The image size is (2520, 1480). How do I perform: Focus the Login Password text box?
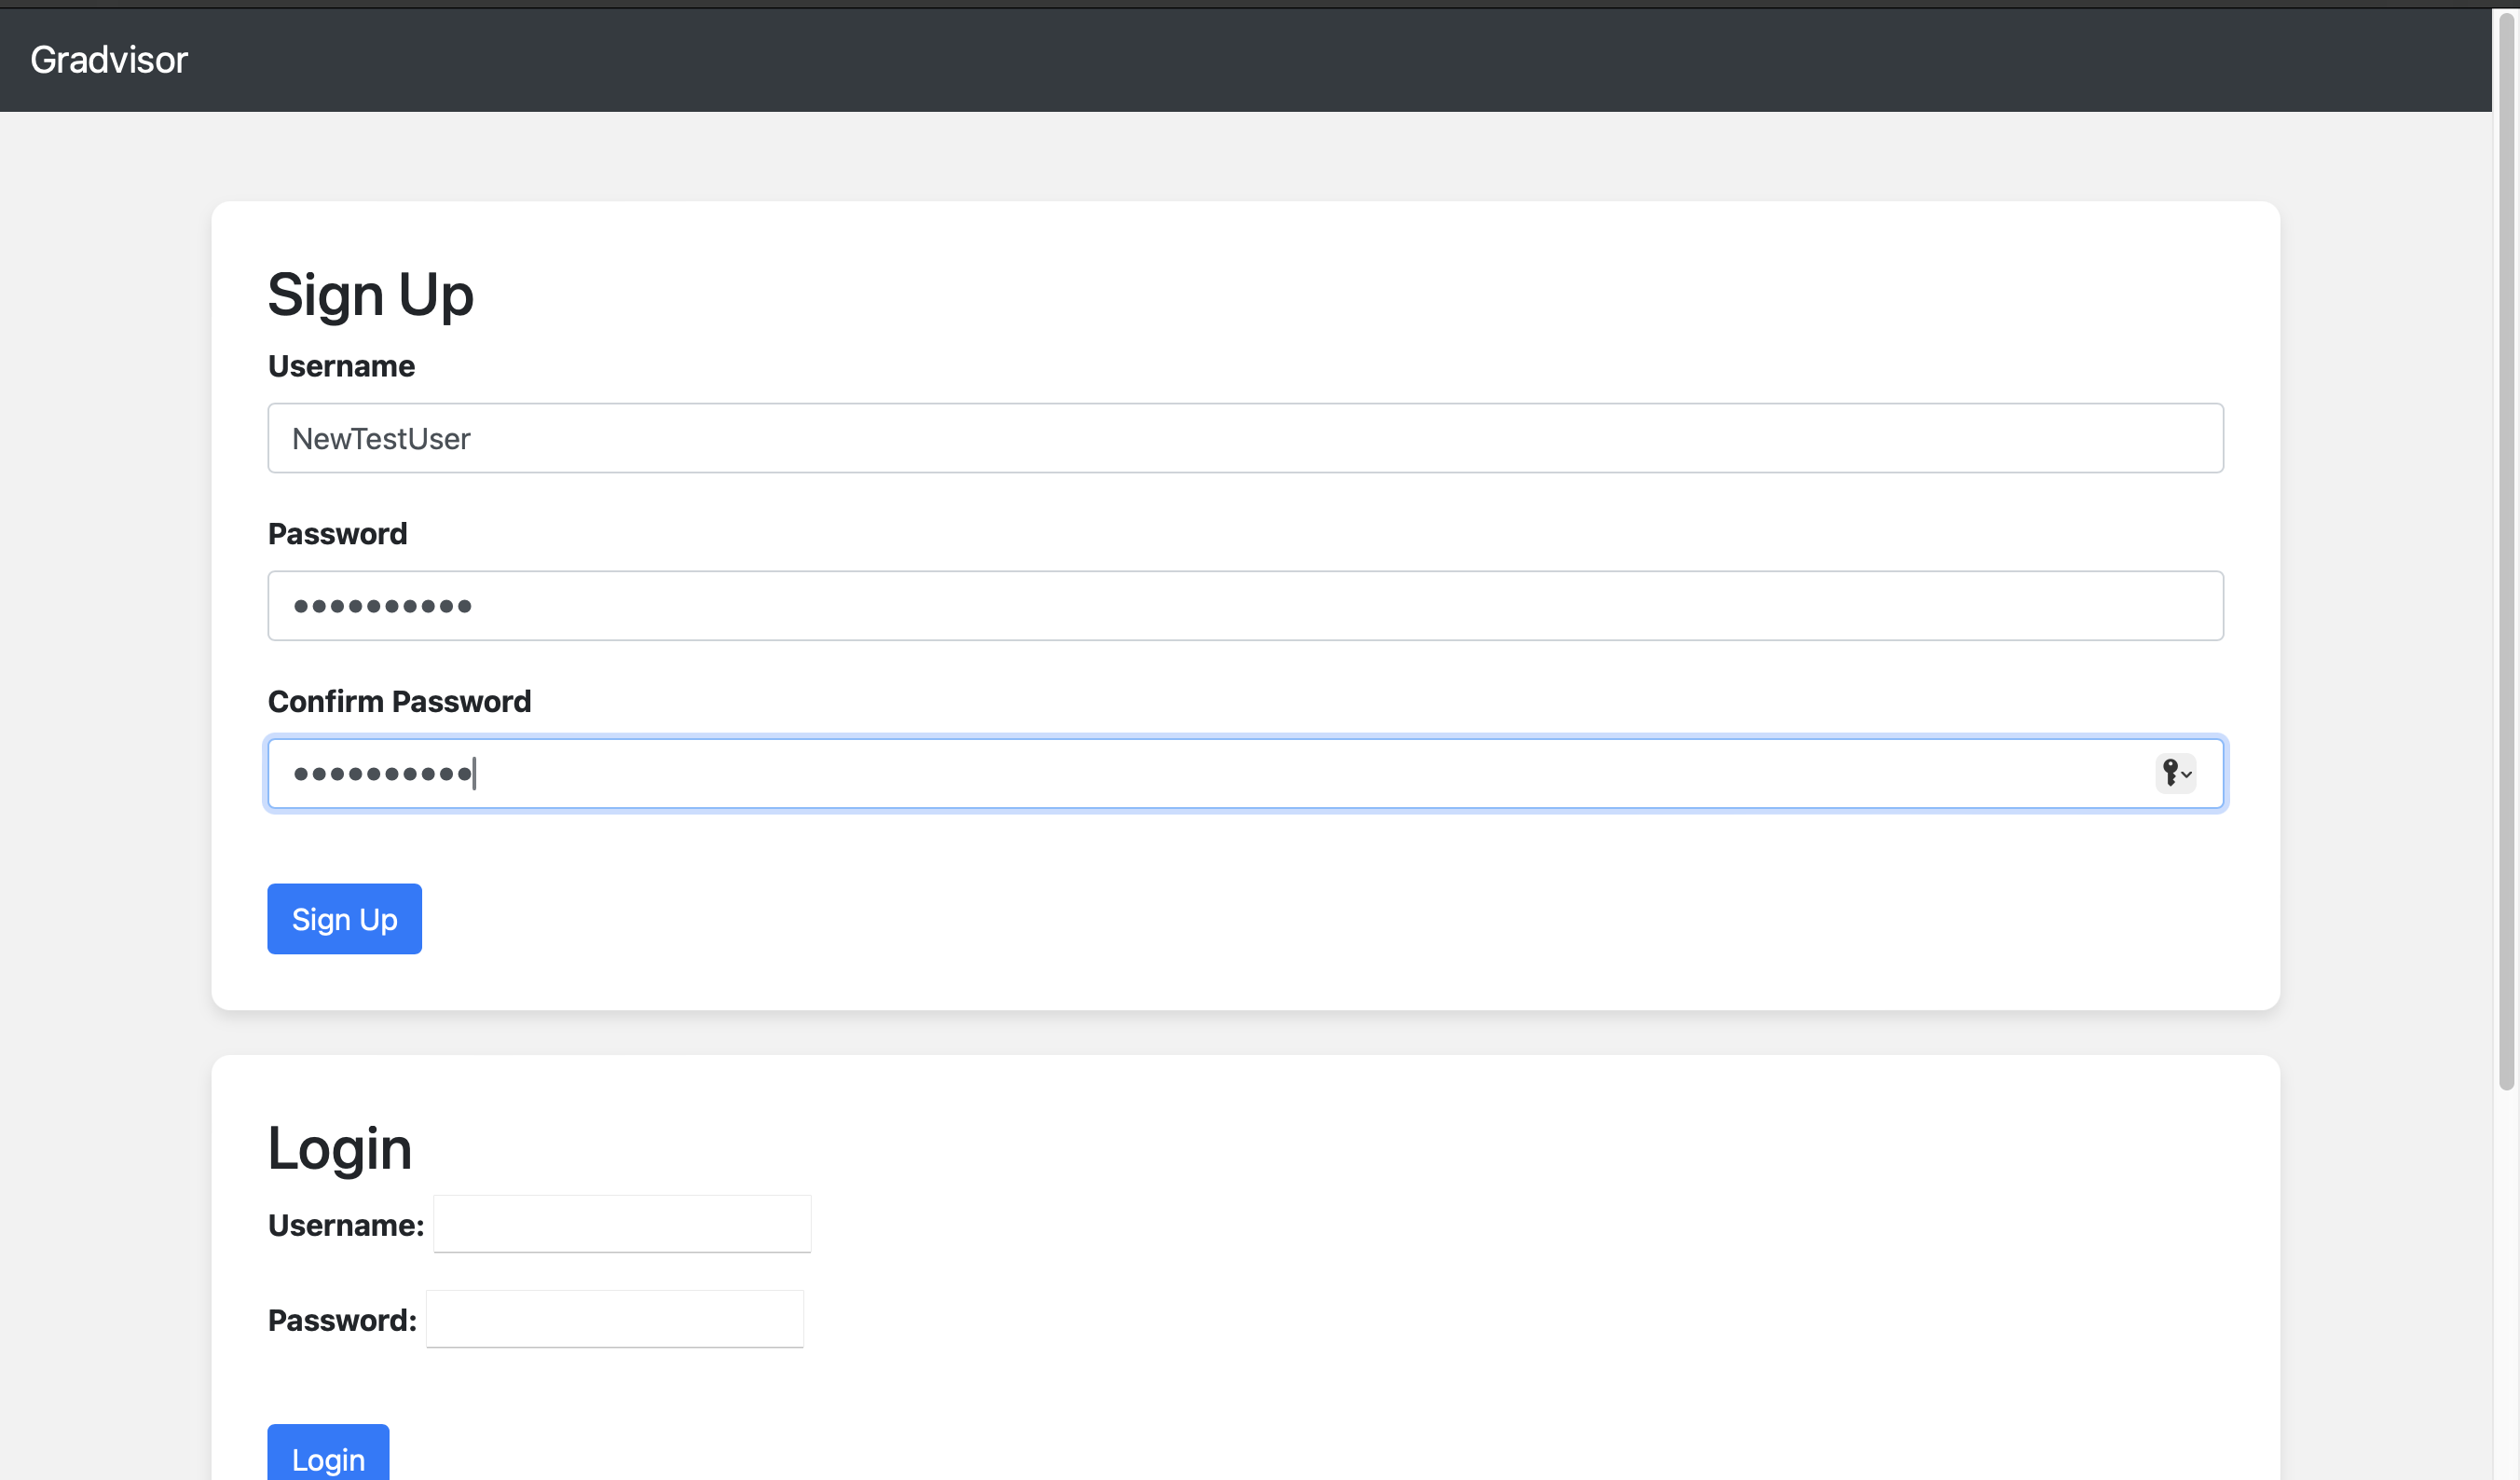[615, 1319]
